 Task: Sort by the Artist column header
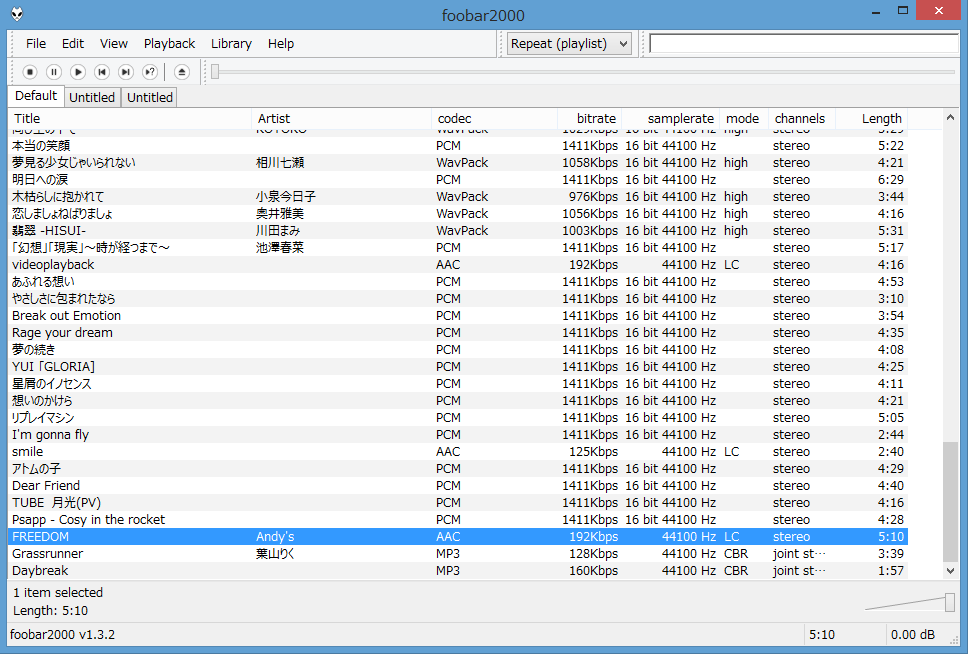(x=341, y=119)
